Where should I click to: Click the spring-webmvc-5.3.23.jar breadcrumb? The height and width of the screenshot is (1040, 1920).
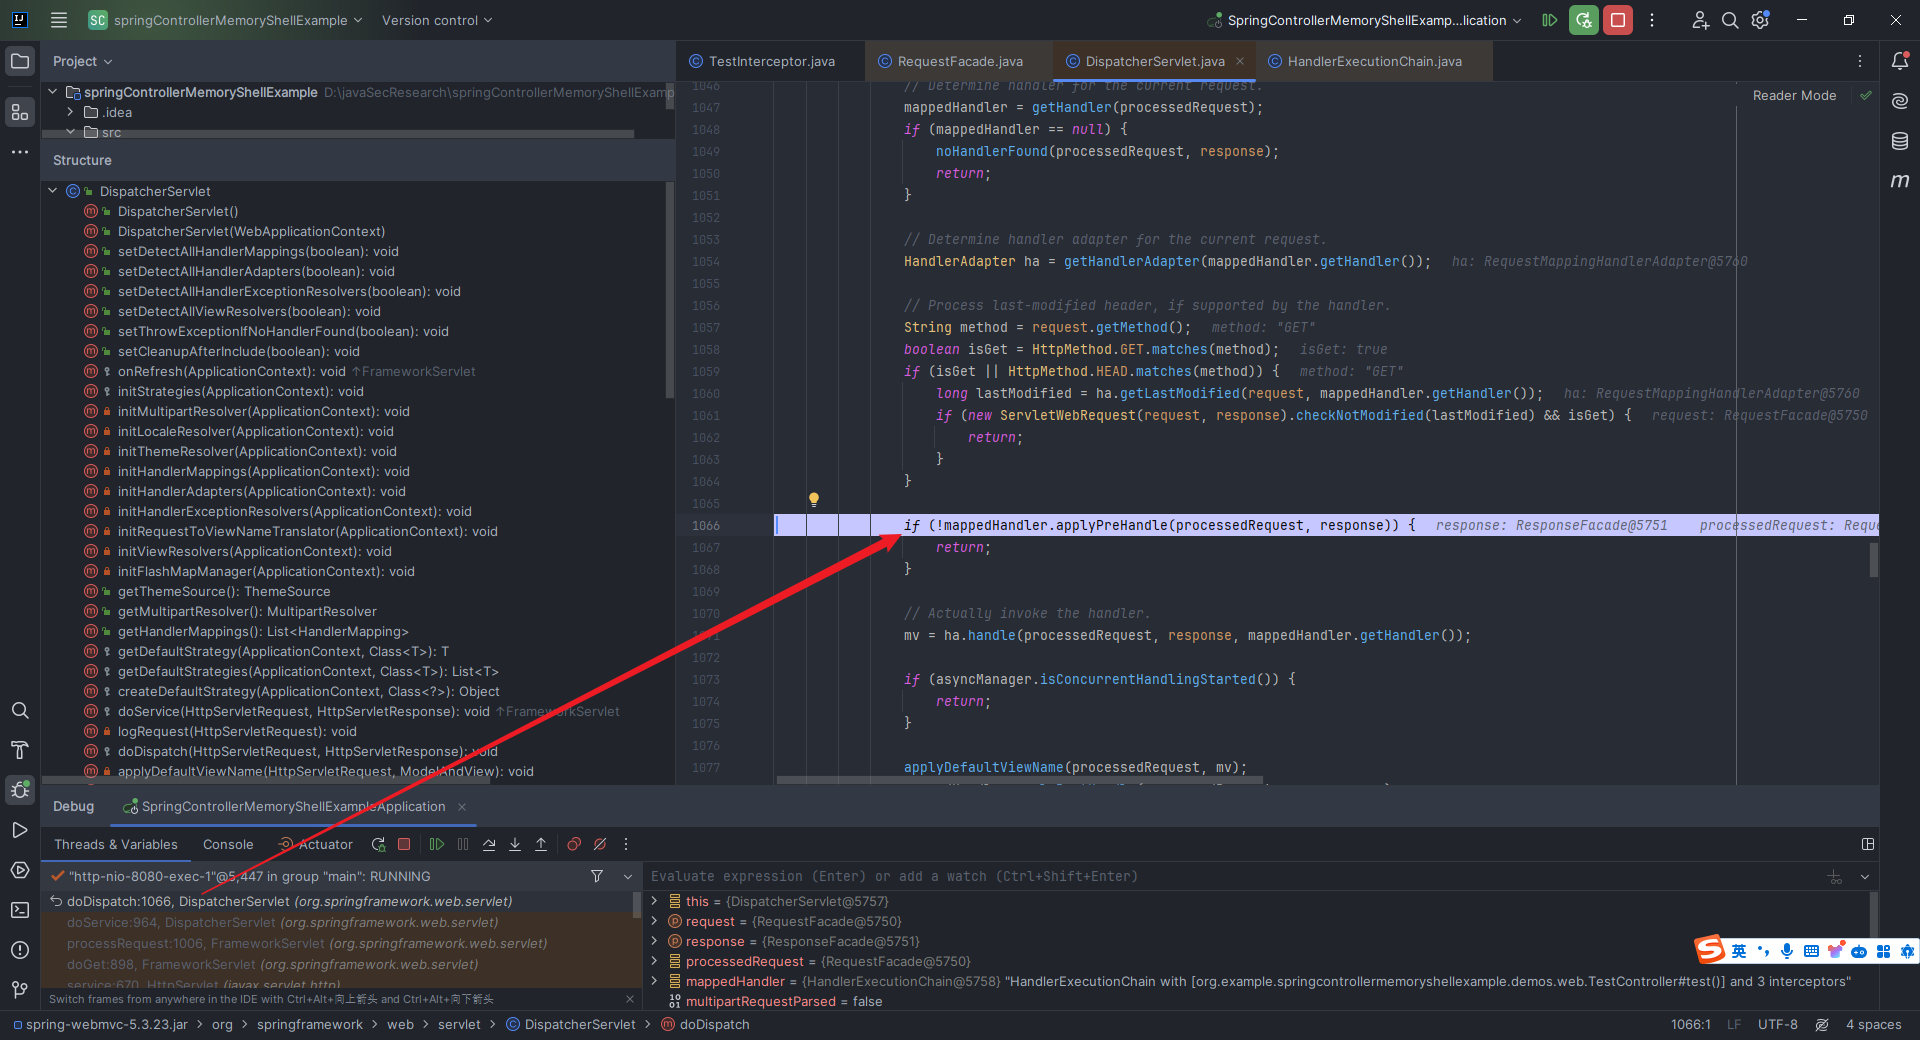(x=100, y=1024)
